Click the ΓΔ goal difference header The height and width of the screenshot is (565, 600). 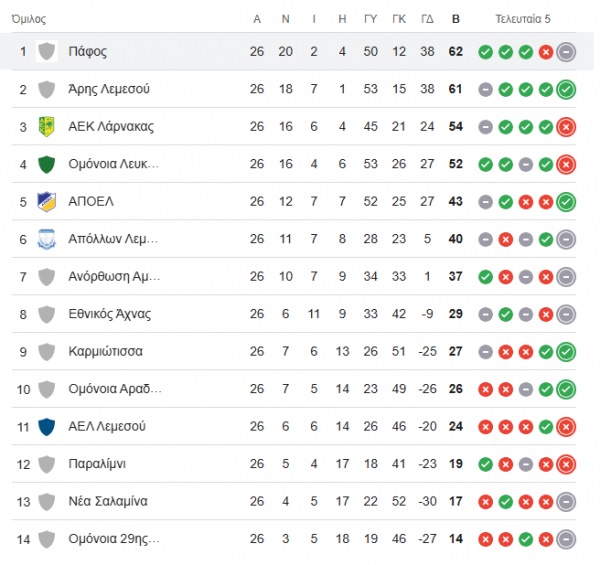427,19
